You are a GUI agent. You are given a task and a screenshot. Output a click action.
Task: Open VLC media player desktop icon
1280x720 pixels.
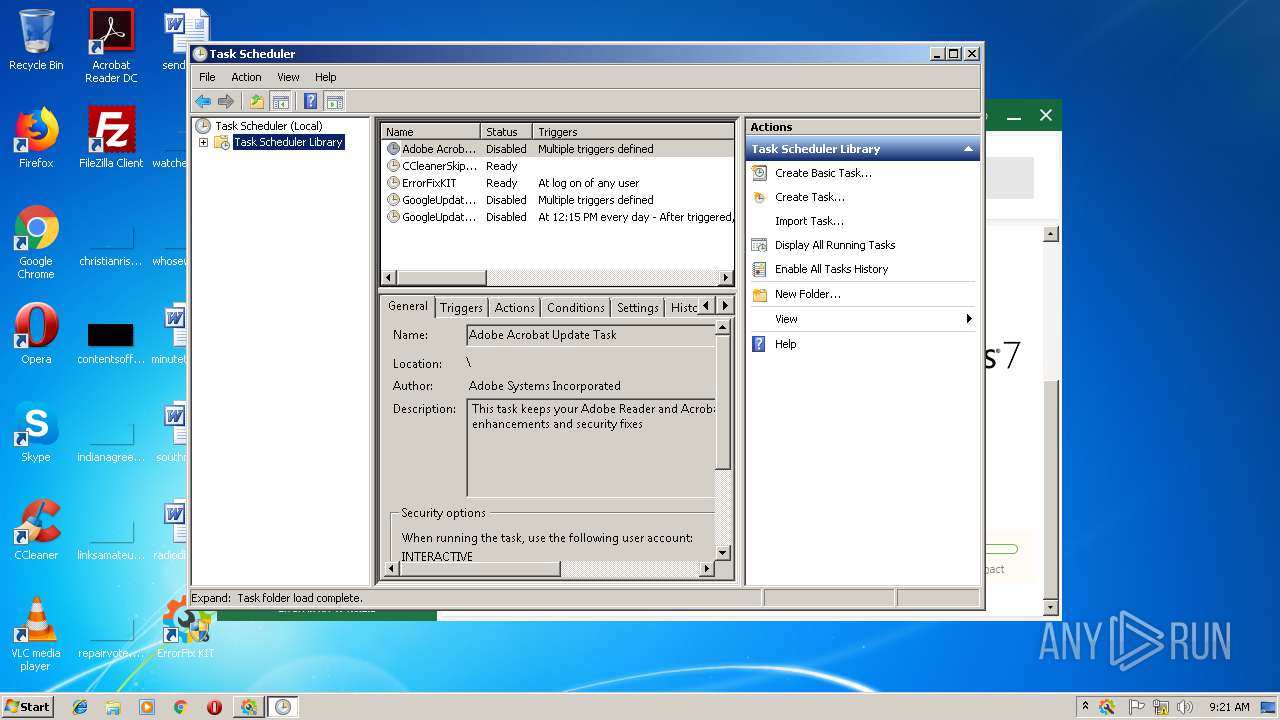point(36,634)
